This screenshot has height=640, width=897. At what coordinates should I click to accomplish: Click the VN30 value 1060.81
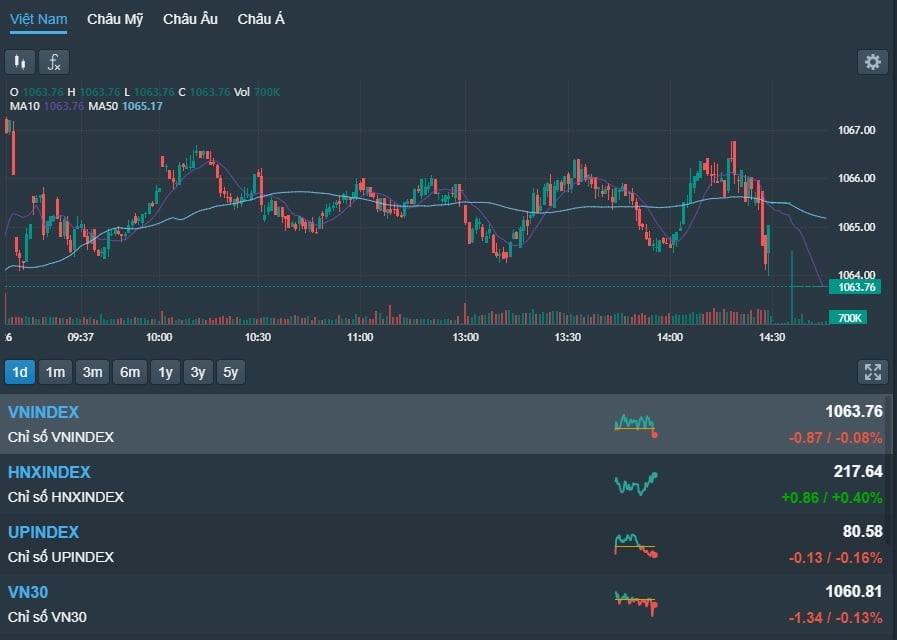pos(854,591)
